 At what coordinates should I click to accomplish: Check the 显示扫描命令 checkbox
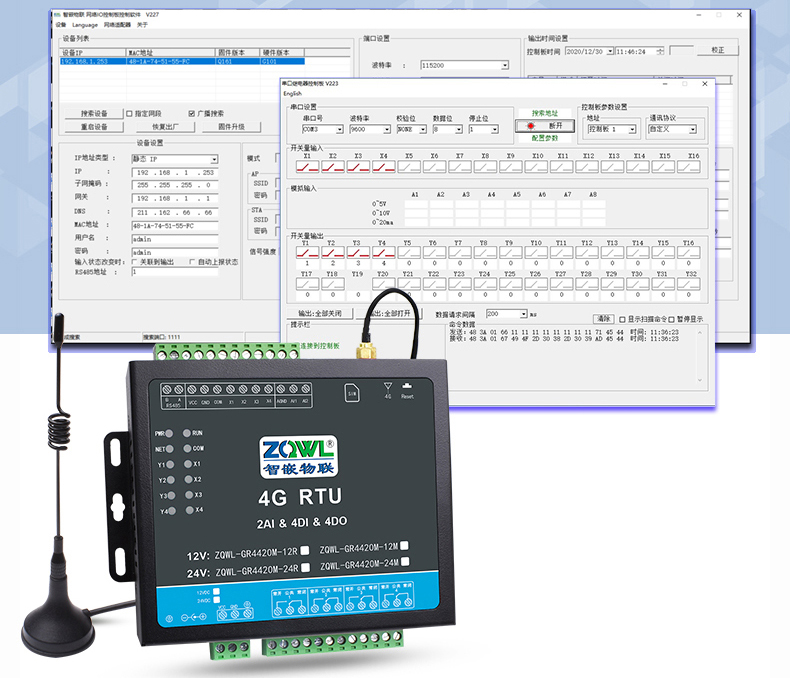(x=622, y=319)
